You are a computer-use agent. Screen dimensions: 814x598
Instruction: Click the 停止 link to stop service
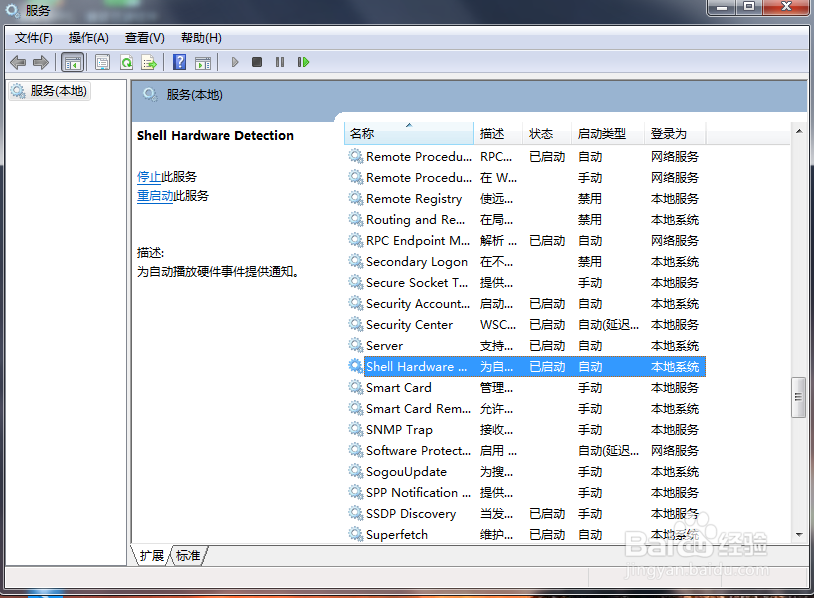click(x=148, y=177)
